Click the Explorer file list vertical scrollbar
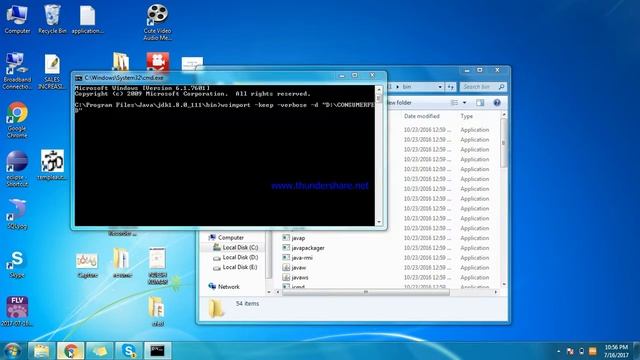This screenshot has height=360, width=640. click(x=504, y=143)
